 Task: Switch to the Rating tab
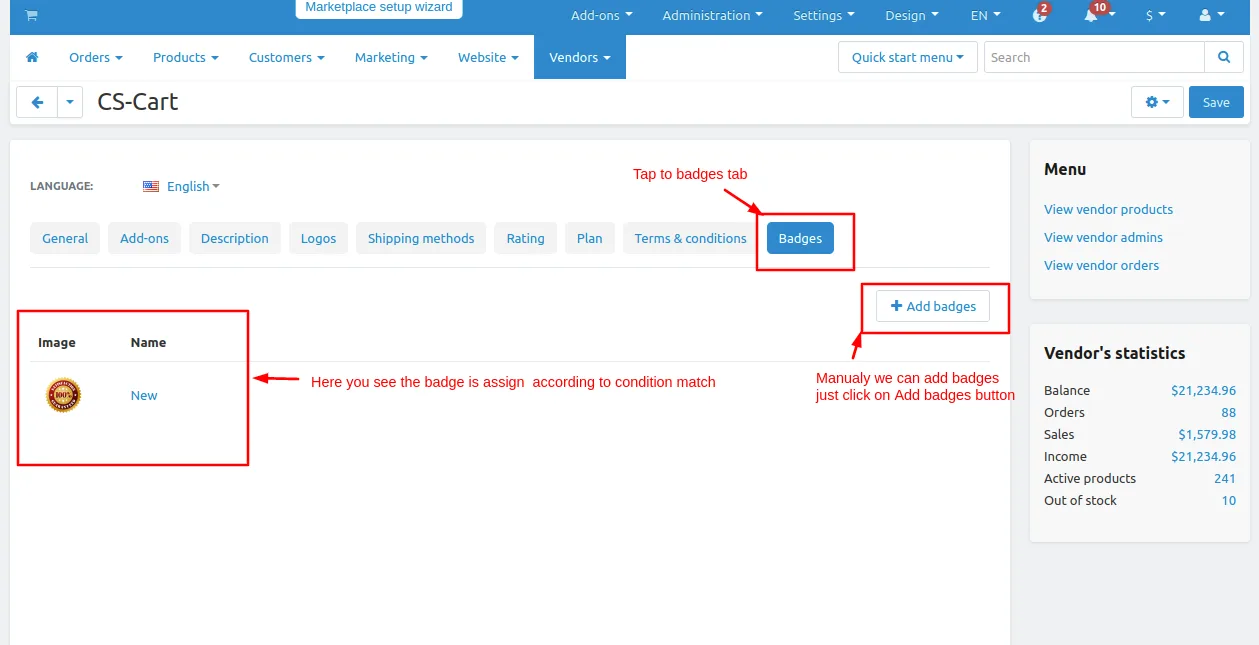525,238
